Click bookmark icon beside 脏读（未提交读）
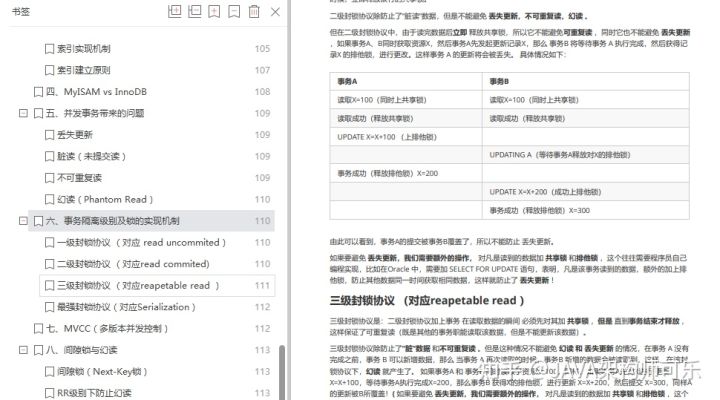720x400 pixels. click(x=50, y=157)
